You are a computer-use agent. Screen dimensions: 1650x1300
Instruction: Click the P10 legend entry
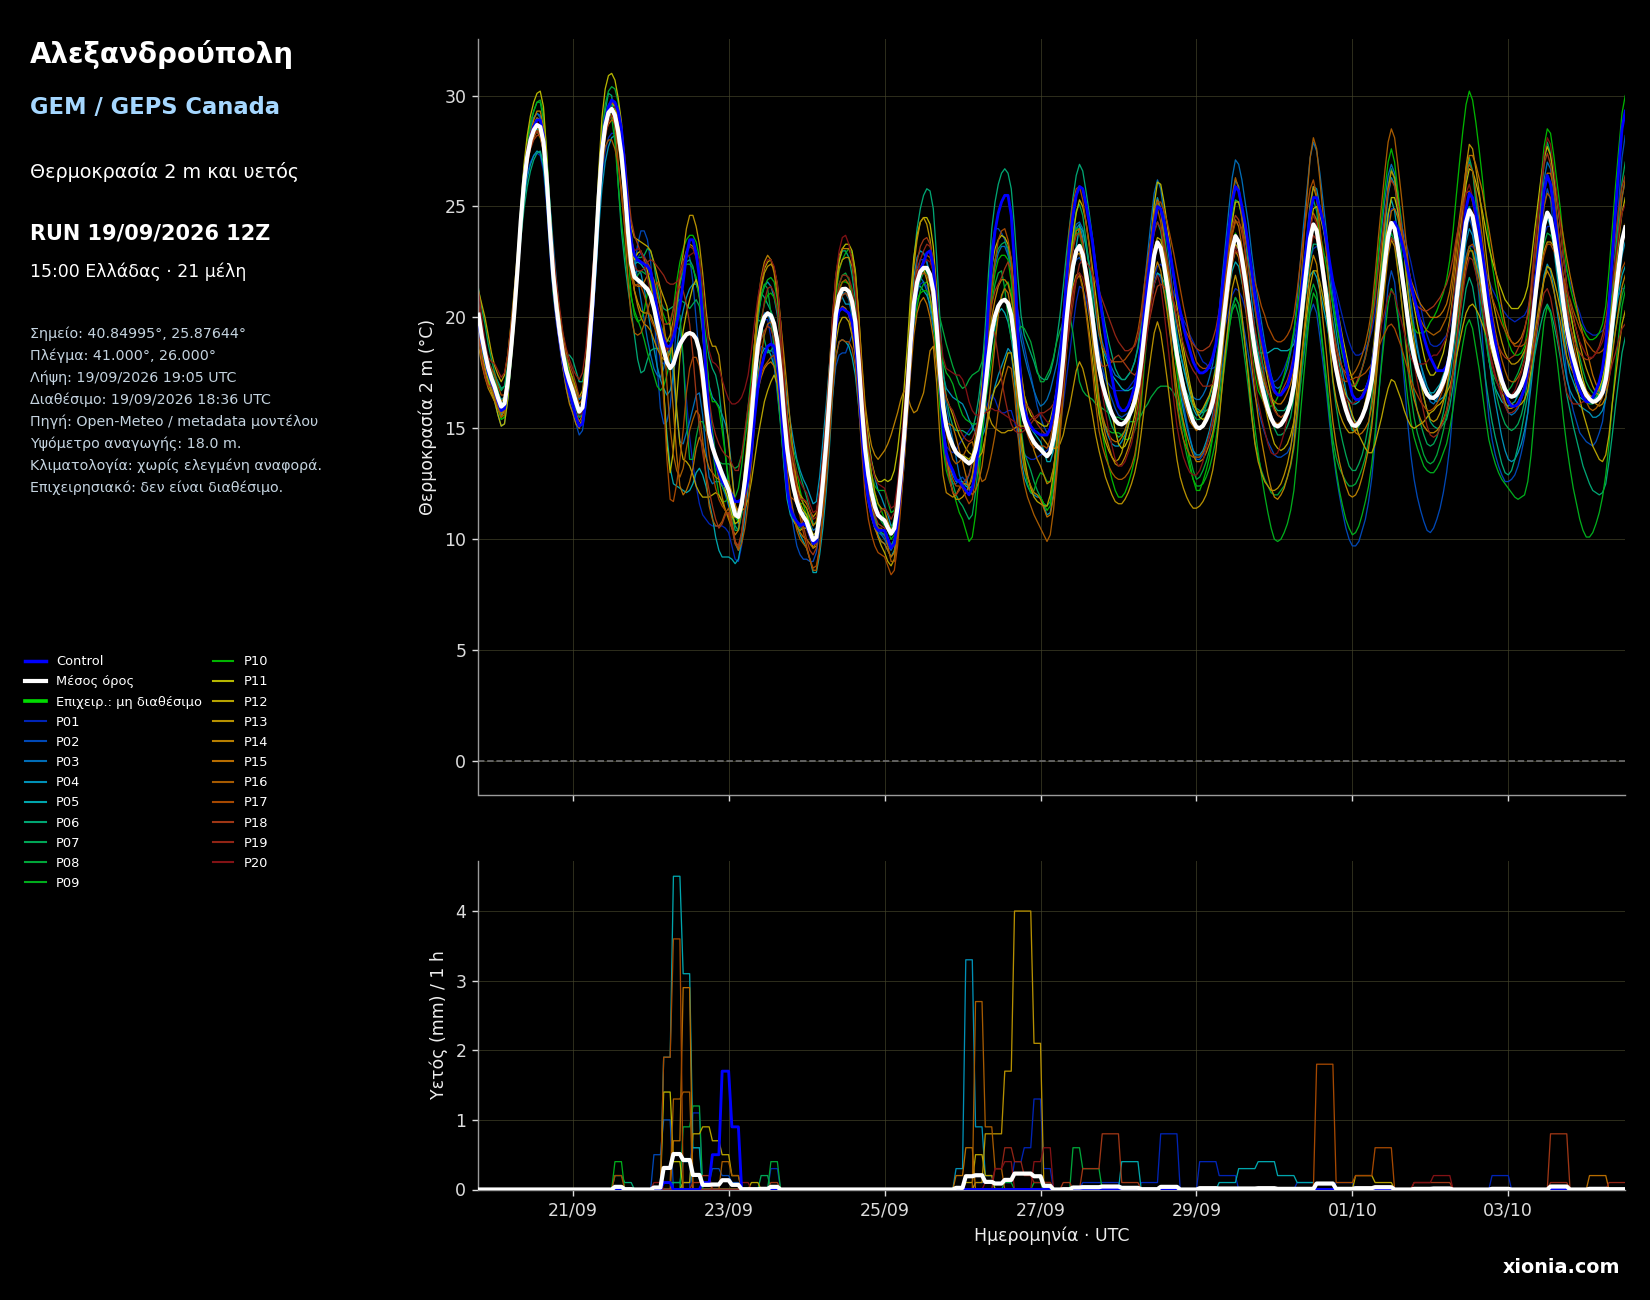tap(240, 661)
